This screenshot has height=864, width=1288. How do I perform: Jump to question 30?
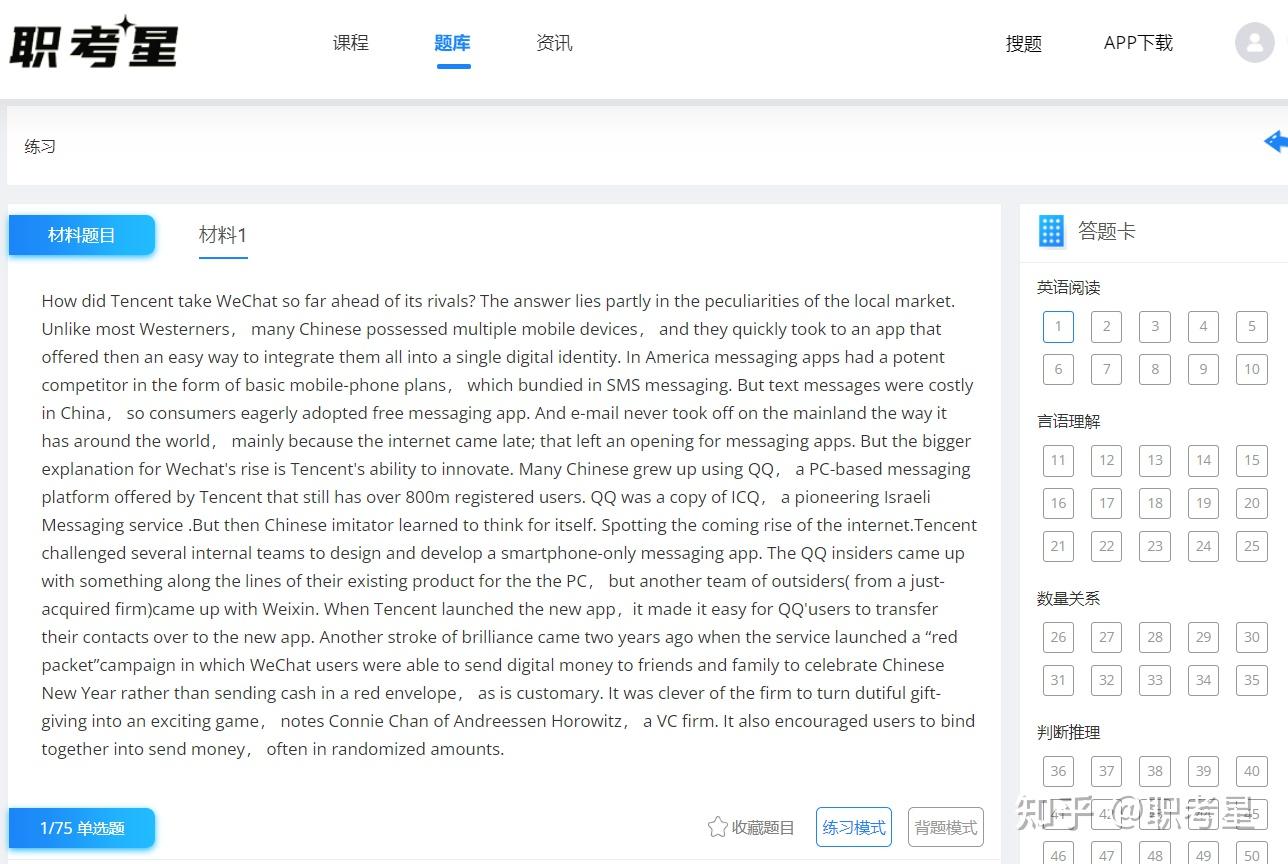tap(1252, 637)
